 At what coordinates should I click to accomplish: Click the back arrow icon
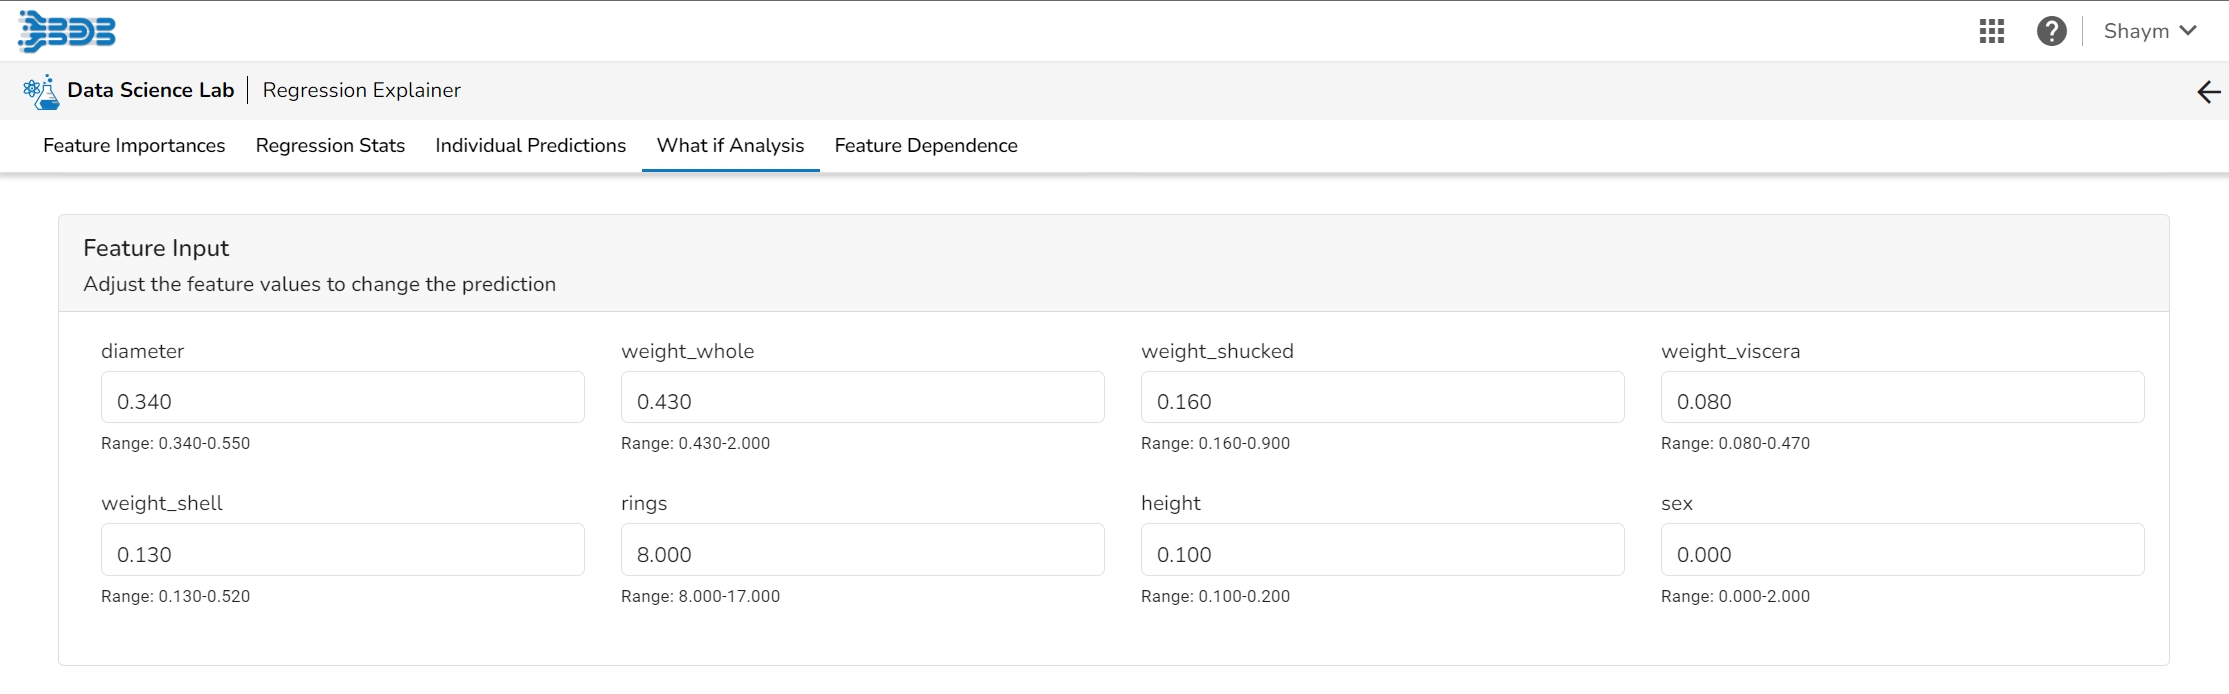[x=2208, y=92]
